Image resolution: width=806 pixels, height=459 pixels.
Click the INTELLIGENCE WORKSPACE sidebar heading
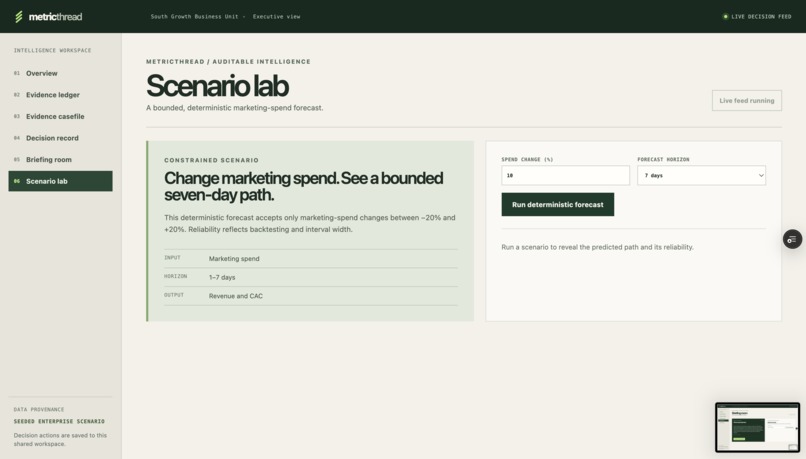click(x=52, y=50)
